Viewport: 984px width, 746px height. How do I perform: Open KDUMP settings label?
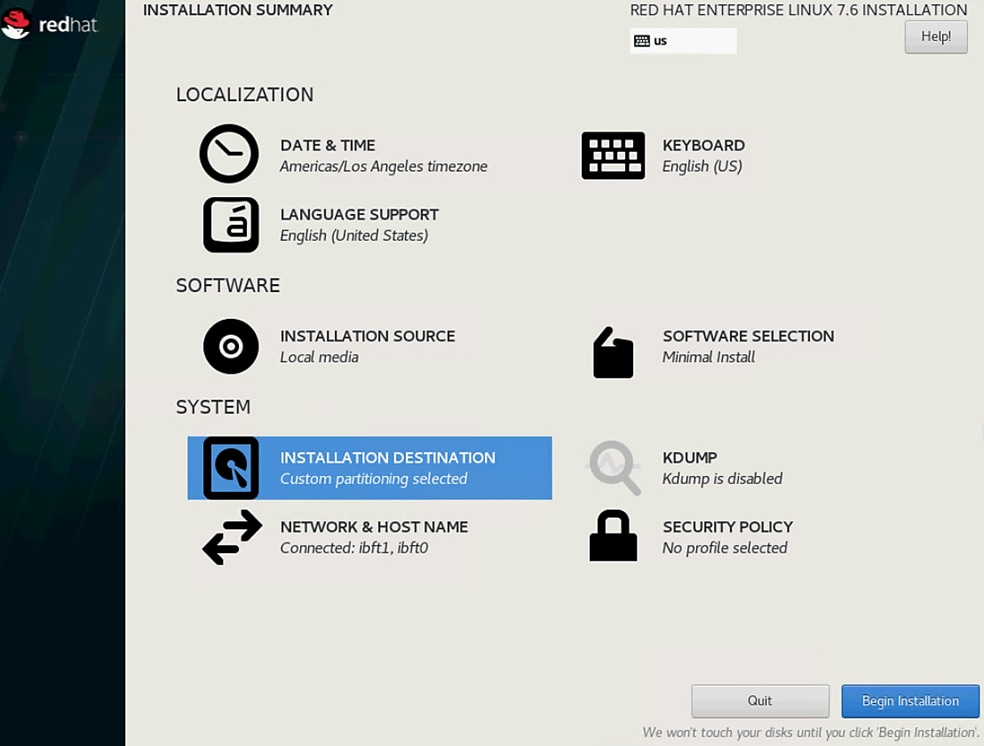click(x=690, y=458)
